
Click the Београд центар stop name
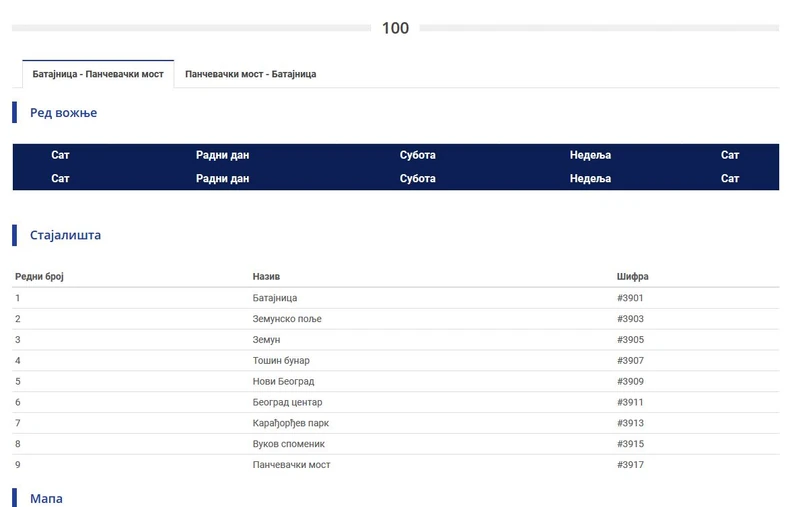pyautogui.click(x=287, y=402)
